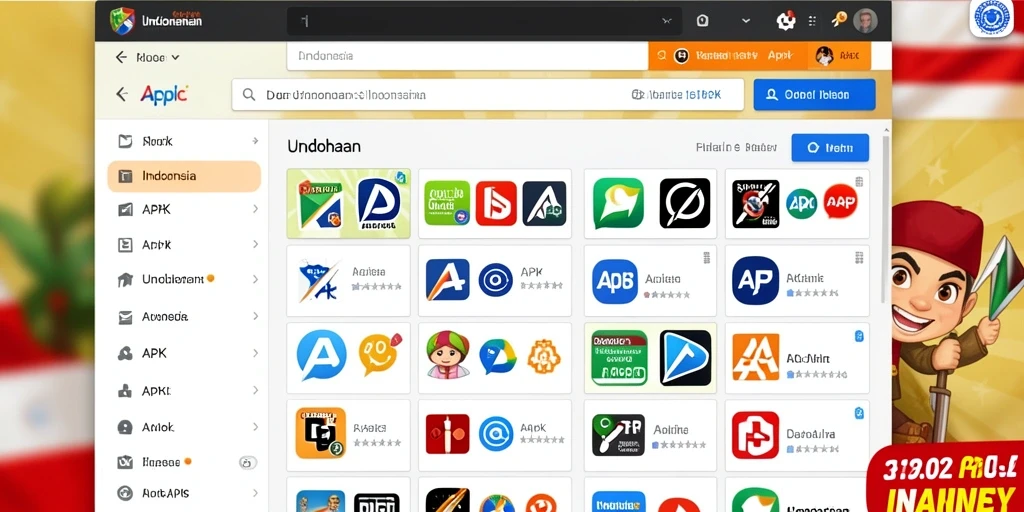Select the Anlok sidebar item
This screenshot has width=1024, height=512.
click(184, 427)
